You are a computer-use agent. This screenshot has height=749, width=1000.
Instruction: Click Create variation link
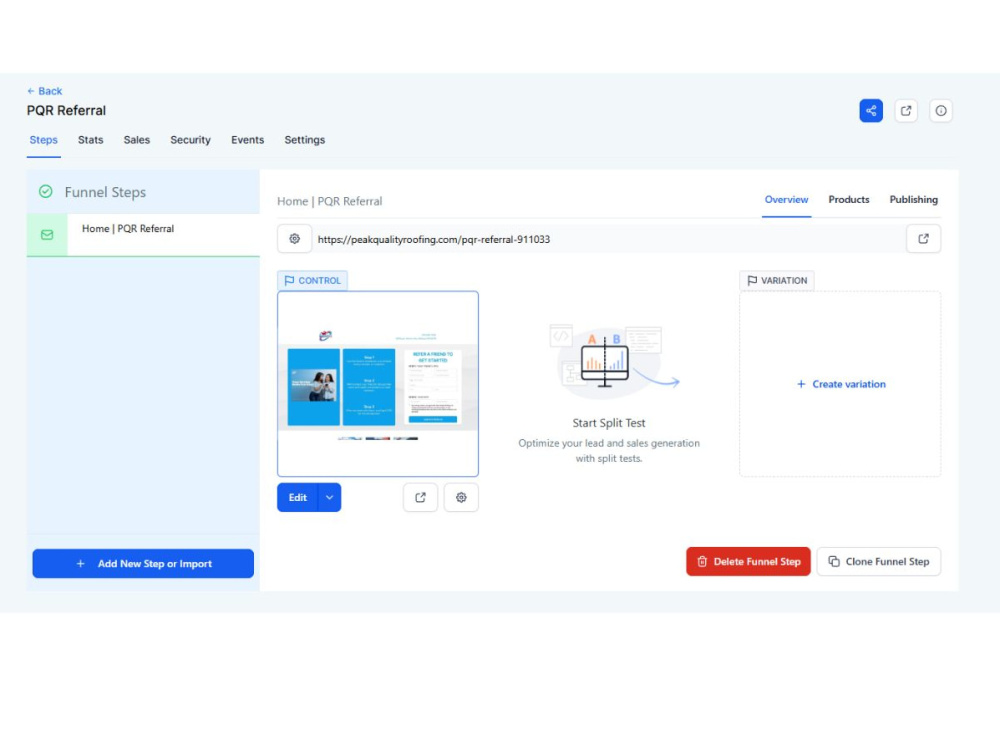(x=841, y=384)
